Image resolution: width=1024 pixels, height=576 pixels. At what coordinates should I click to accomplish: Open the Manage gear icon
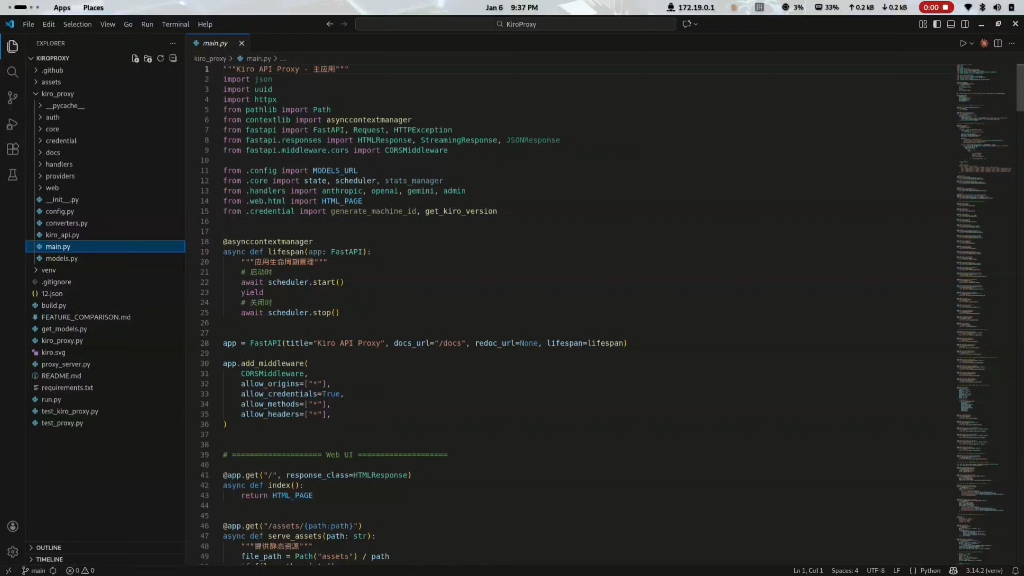(12, 551)
